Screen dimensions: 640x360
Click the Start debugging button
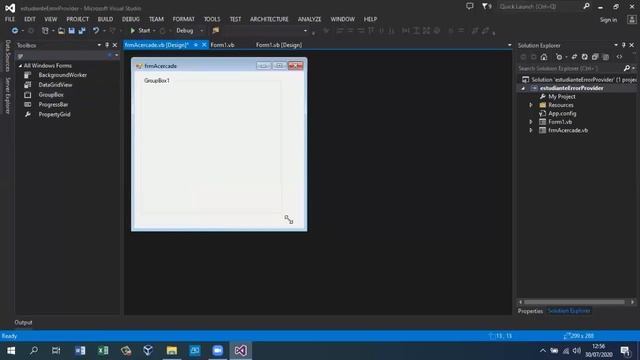(140, 31)
